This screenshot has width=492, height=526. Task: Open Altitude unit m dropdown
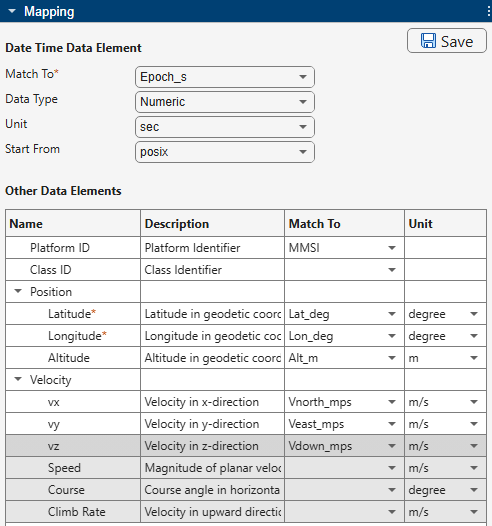[445, 358]
